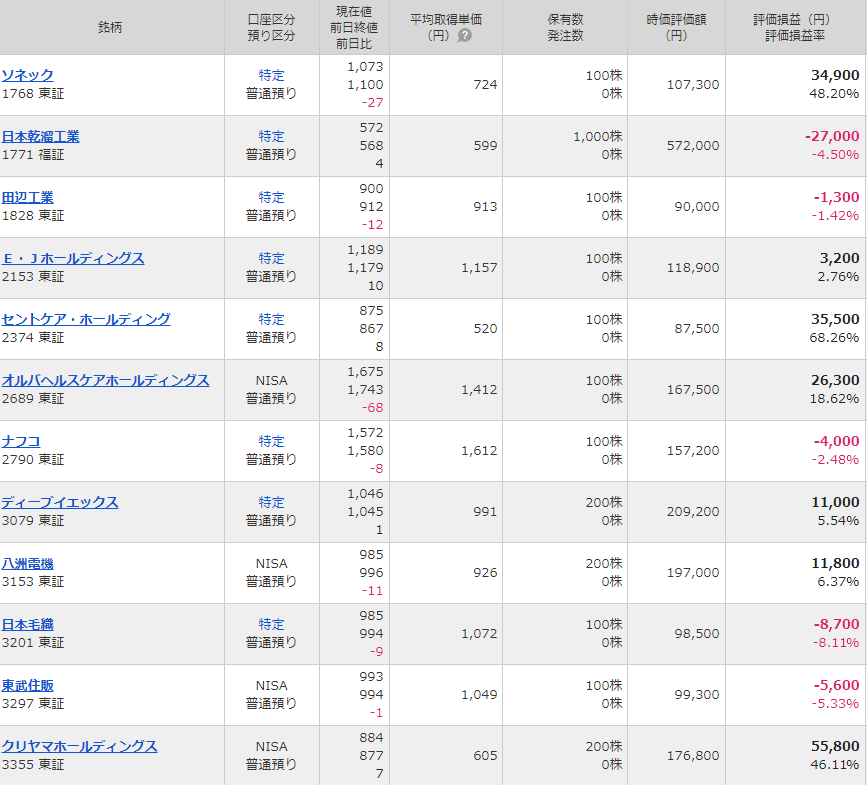Select the profit value 26,300
867x785 pixels.
pyautogui.click(x=835, y=380)
